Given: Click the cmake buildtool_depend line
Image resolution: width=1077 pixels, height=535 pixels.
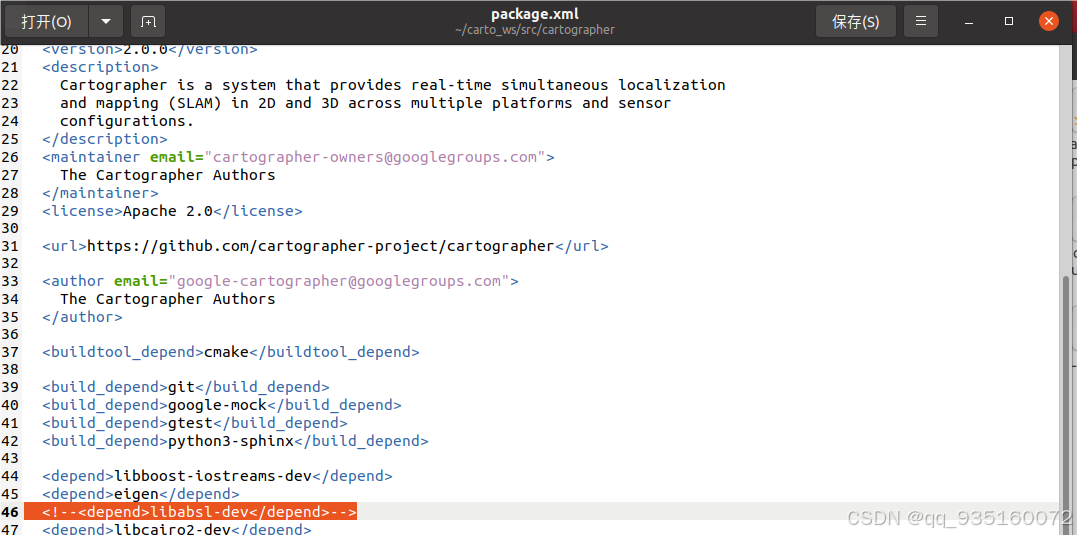Looking at the screenshot, I should pyautogui.click(x=231, y=352).
